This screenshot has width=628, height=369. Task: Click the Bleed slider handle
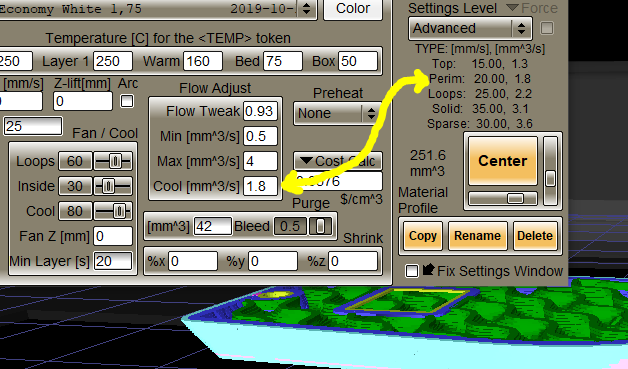click(x=320, y=226)
